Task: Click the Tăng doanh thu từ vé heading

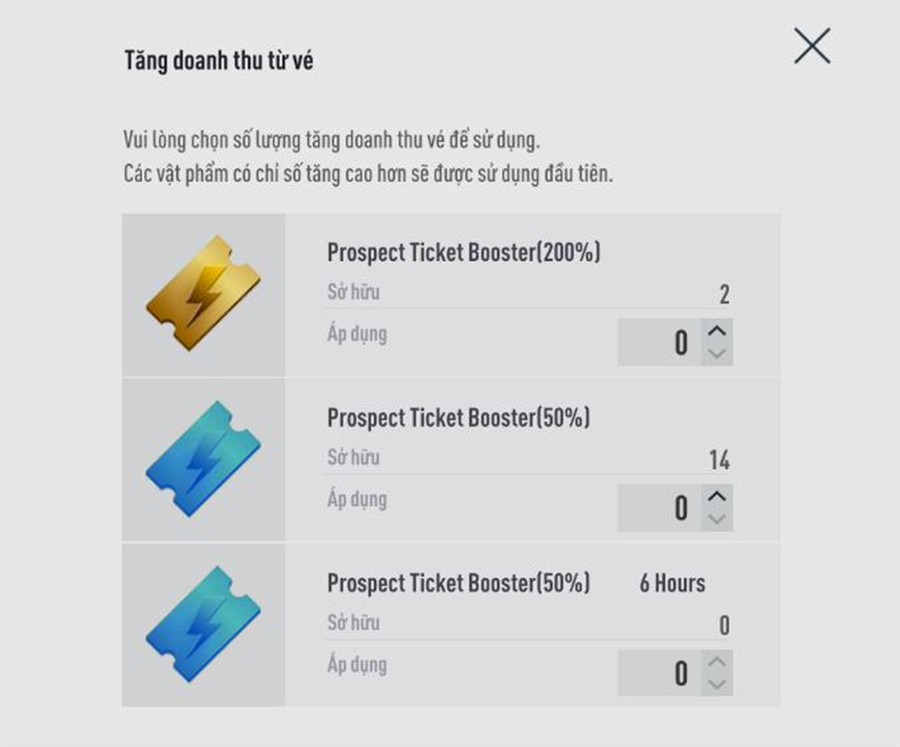Action: point(219,60)
